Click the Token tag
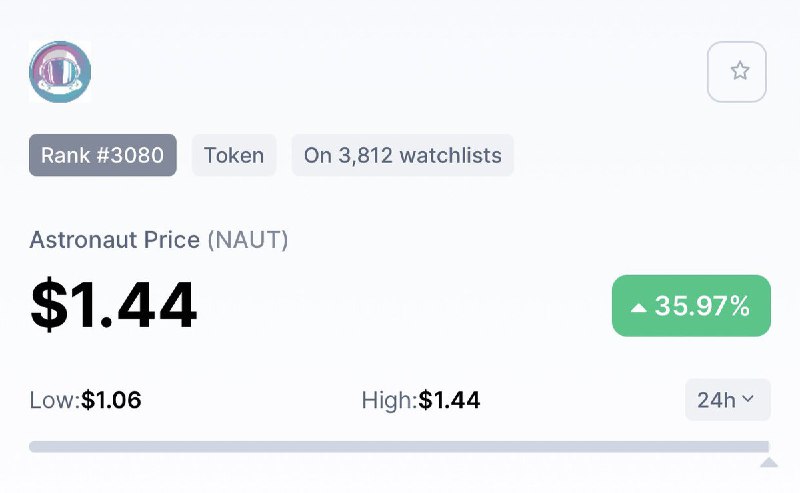 click(234, 155)
